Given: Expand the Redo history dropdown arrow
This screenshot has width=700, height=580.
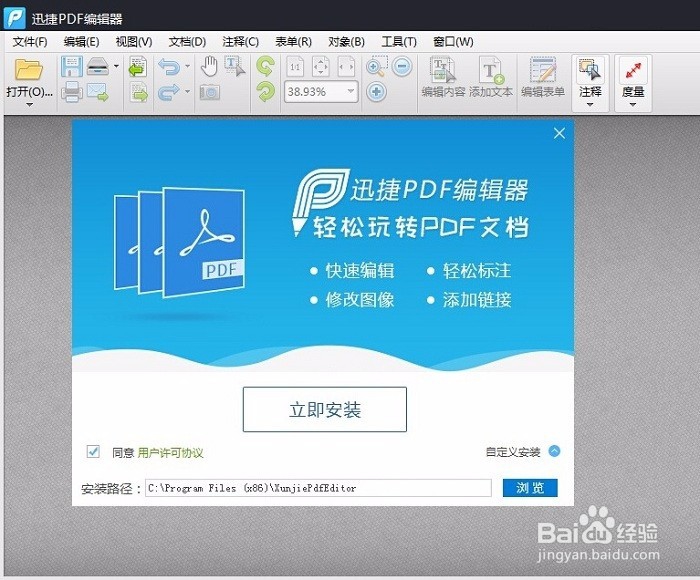Looking at the screenshot, I should pyautogui.click(x=188, y=92).
